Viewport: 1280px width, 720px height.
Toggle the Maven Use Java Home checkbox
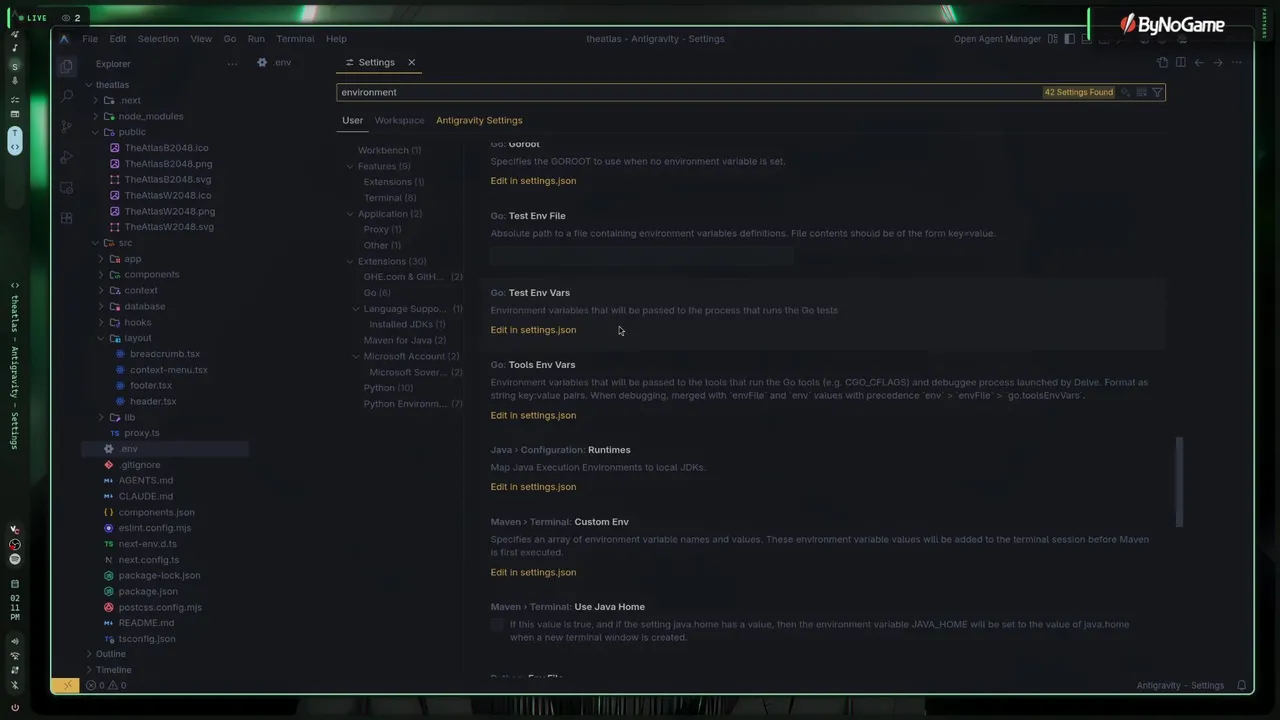497,625
